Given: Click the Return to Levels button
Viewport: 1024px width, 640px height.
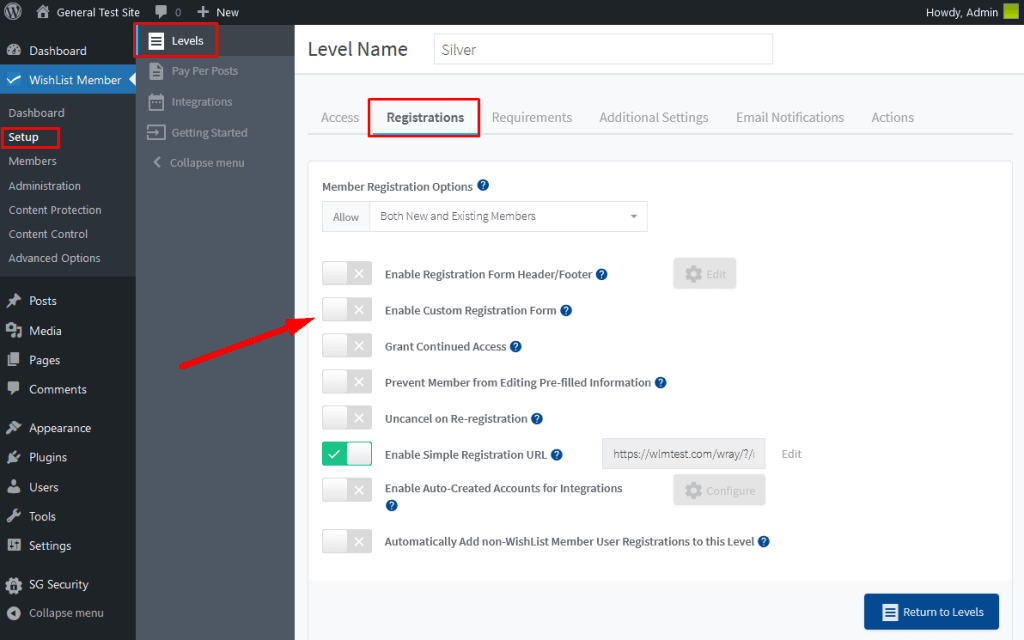Looking at the screenshot, I should tap(931, 612).
